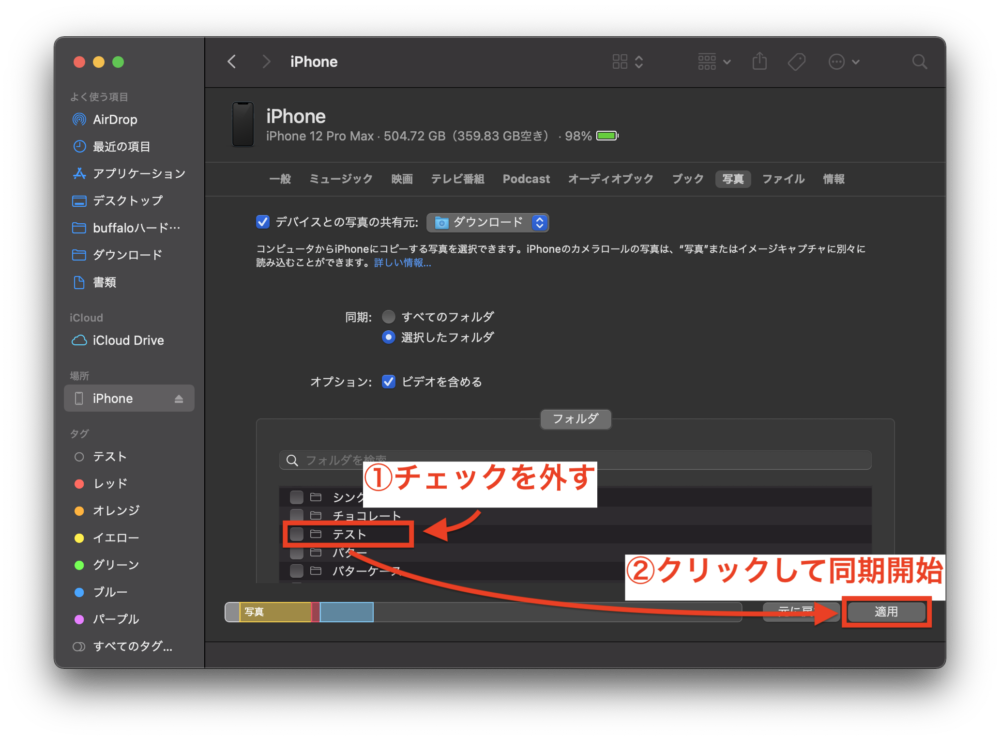
Task: Switch to the ファイル tab
Action: (x=783, y=179)
